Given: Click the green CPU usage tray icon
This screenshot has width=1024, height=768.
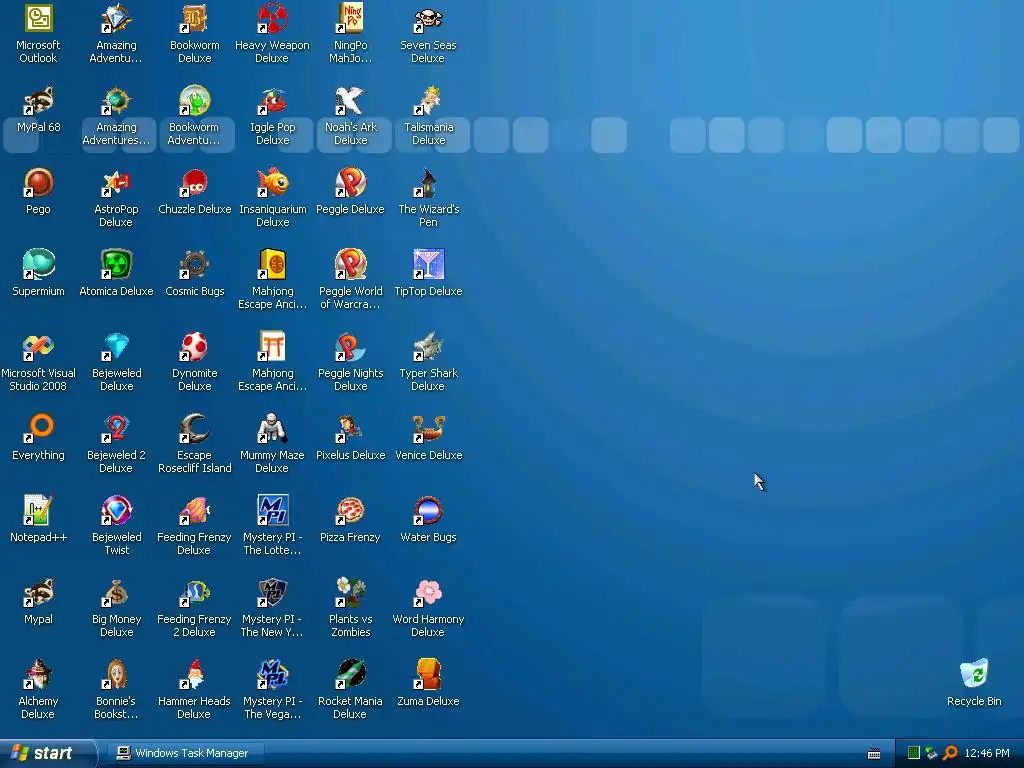Looking at the screenshot, I should 914,753.
